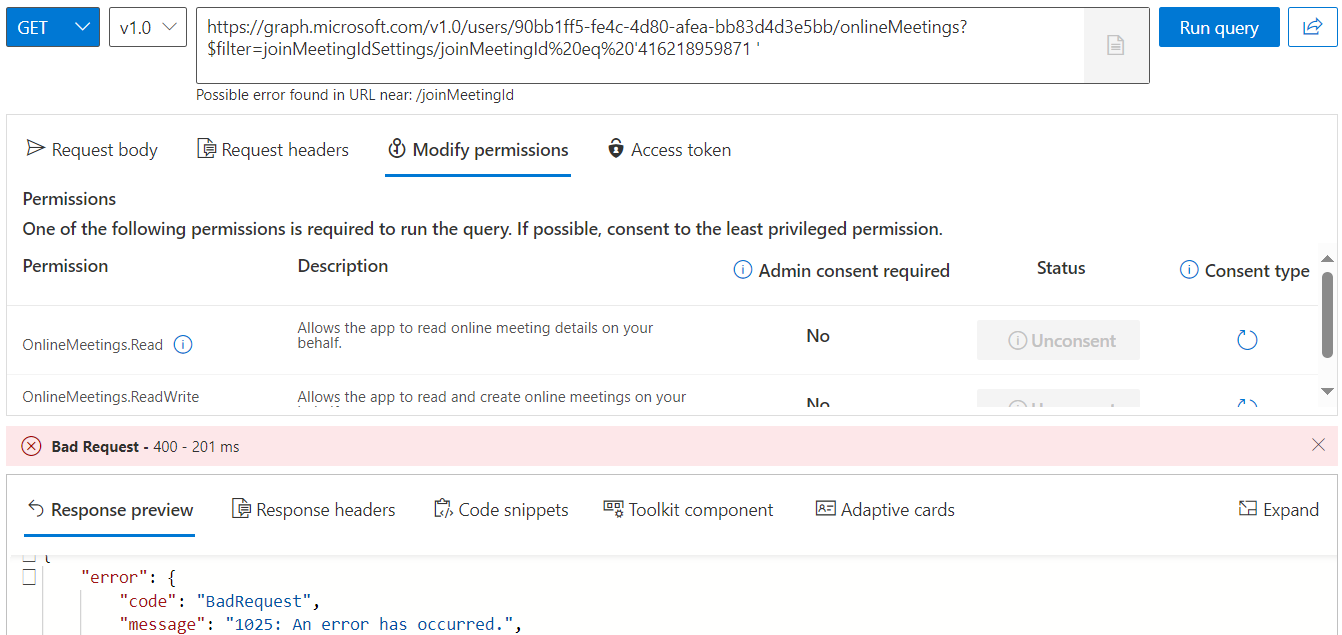This screenshot has width=1342, height=635.
Task: Click the document icon in URL box
Action: 1115,45
